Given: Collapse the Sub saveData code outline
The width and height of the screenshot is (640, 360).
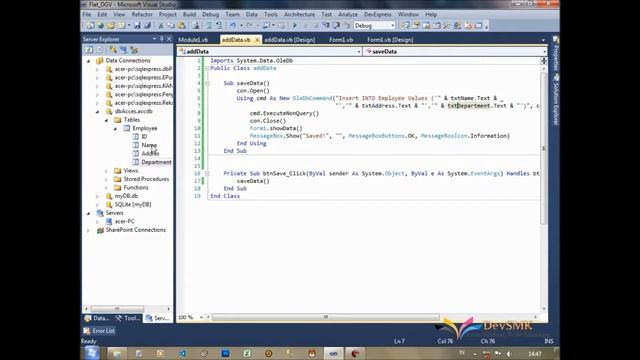Looking at the screenshot, I should point(207,83).
